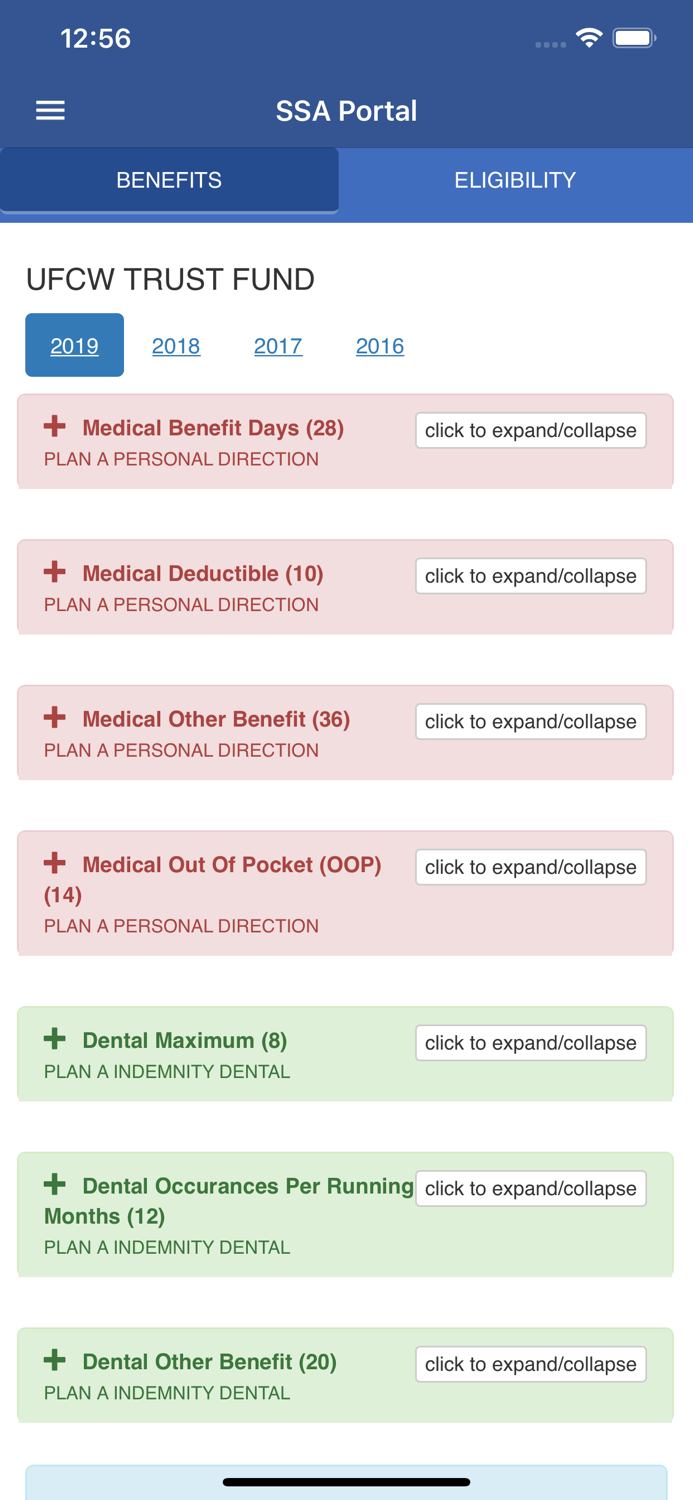Switch year selection to 2017

tap(278, 345)
